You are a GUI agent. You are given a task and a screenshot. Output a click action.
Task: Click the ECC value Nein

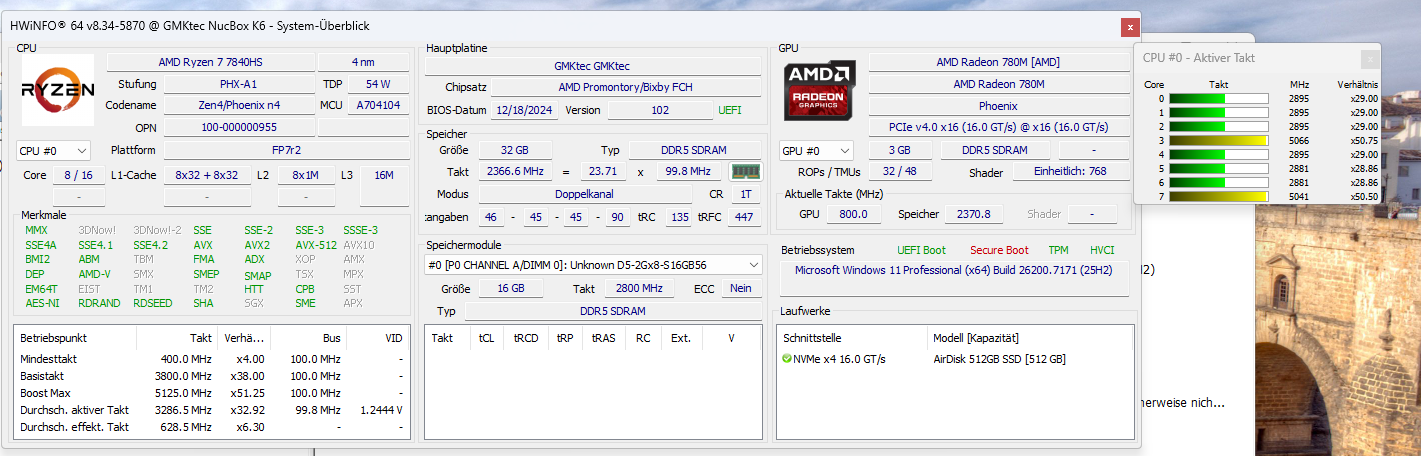tap(740, 288)
